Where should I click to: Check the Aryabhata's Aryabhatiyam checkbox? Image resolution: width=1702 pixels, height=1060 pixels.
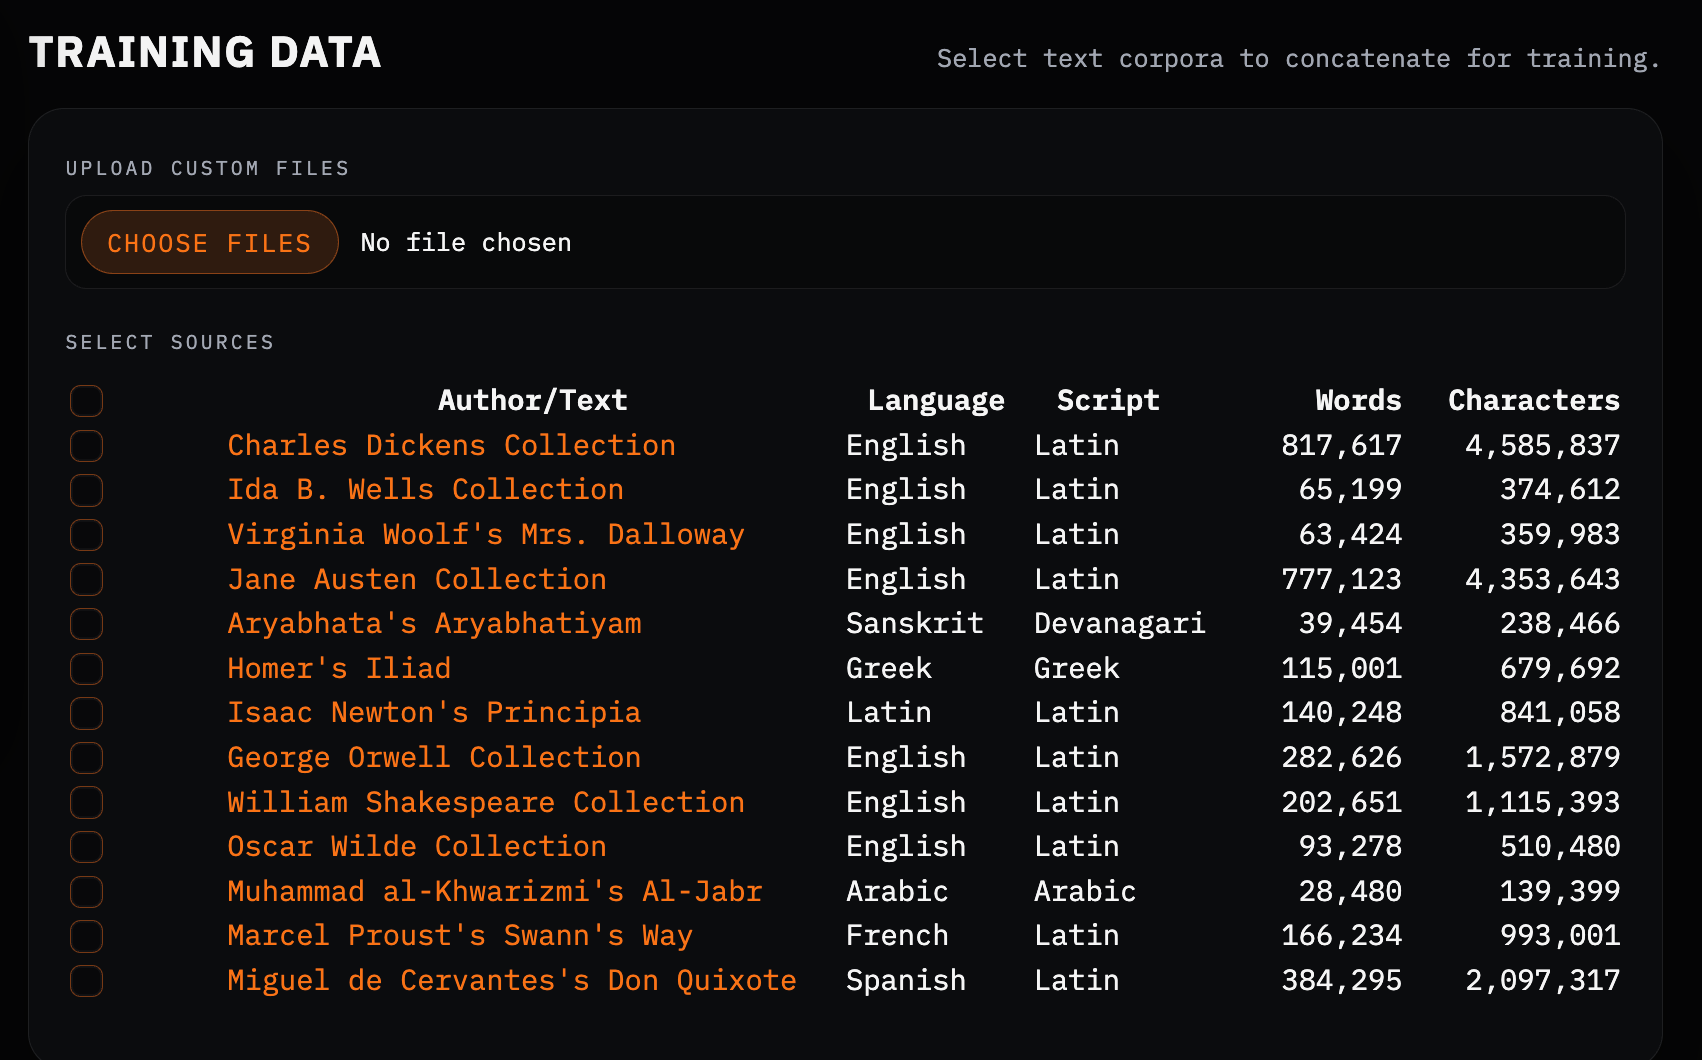(x=87, y=624)
